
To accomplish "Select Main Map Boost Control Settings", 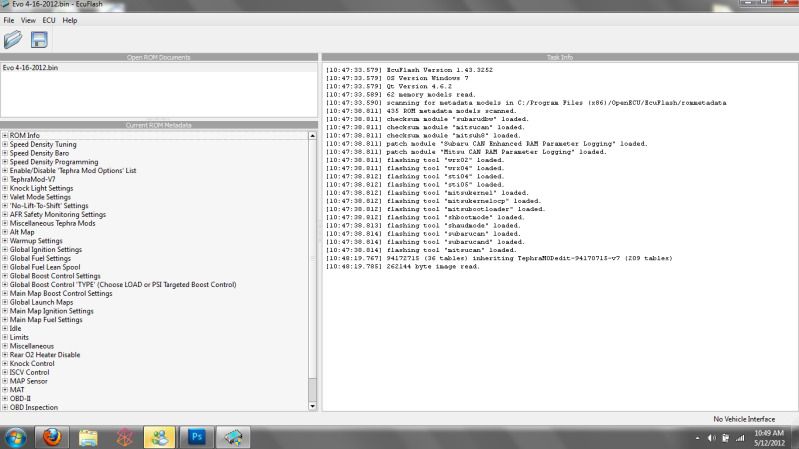I will (x=61, y=293).
